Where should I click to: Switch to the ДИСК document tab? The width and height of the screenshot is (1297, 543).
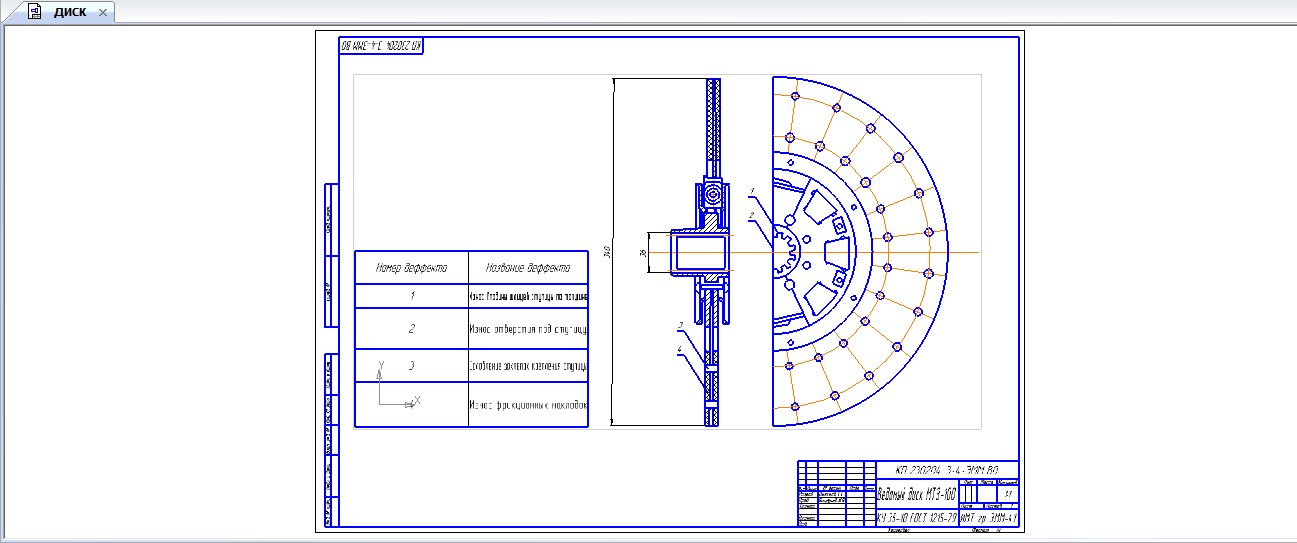[70, 12]
